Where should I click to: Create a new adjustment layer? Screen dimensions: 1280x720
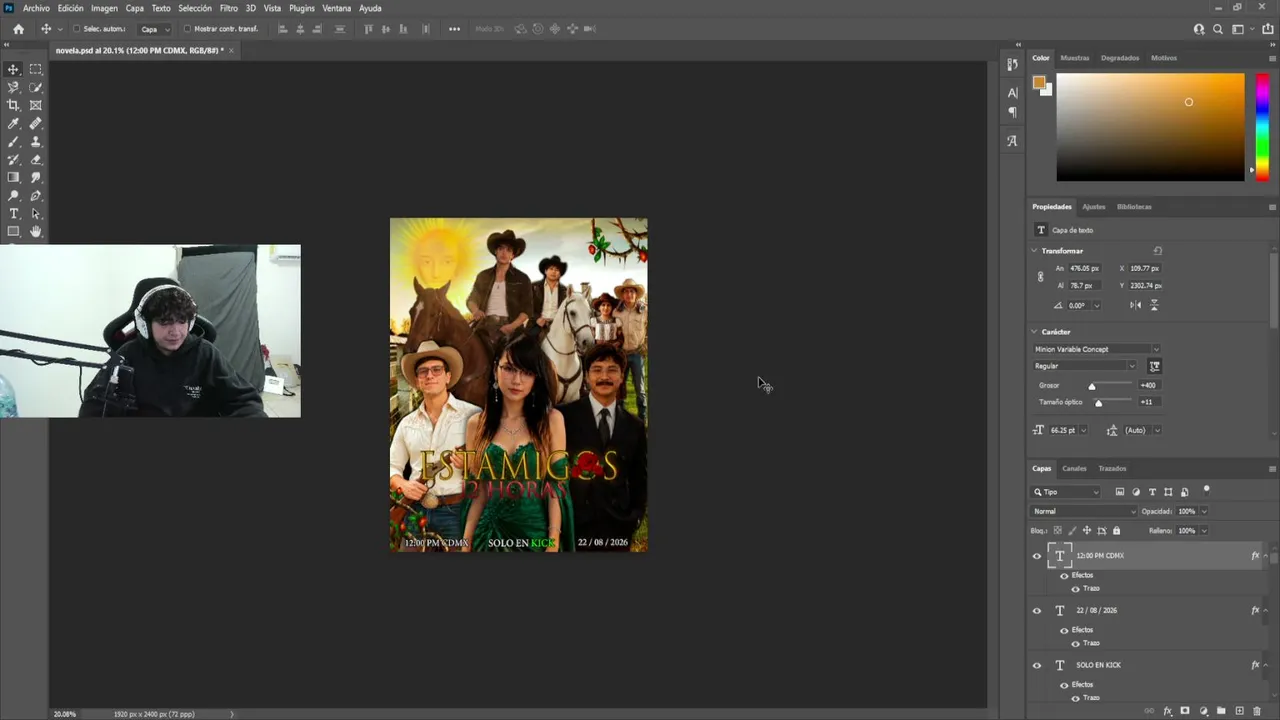click(1203, 711)
